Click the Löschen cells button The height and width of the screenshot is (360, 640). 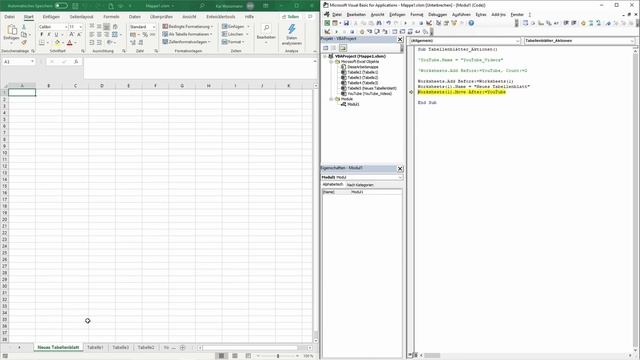click(x=235, y=34)
